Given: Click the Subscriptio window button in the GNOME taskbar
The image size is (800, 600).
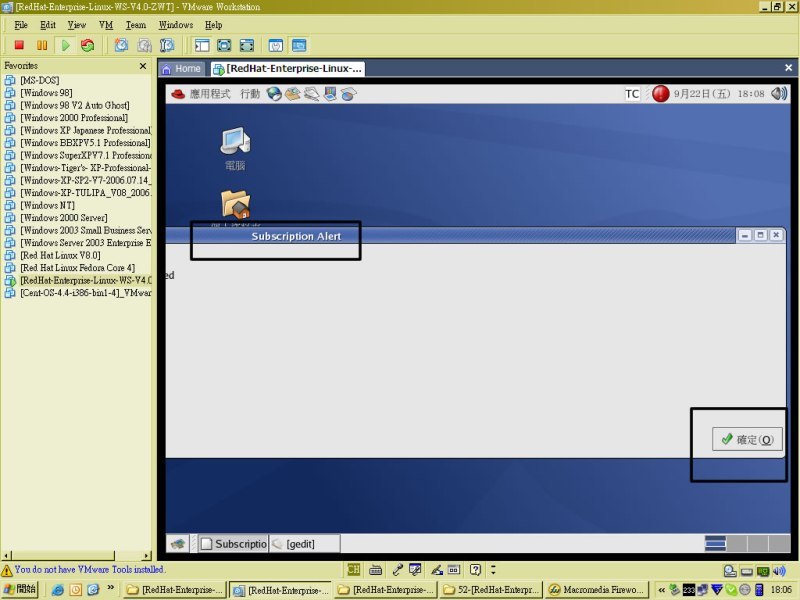Looking at the screenshot, I should (233, 544).
